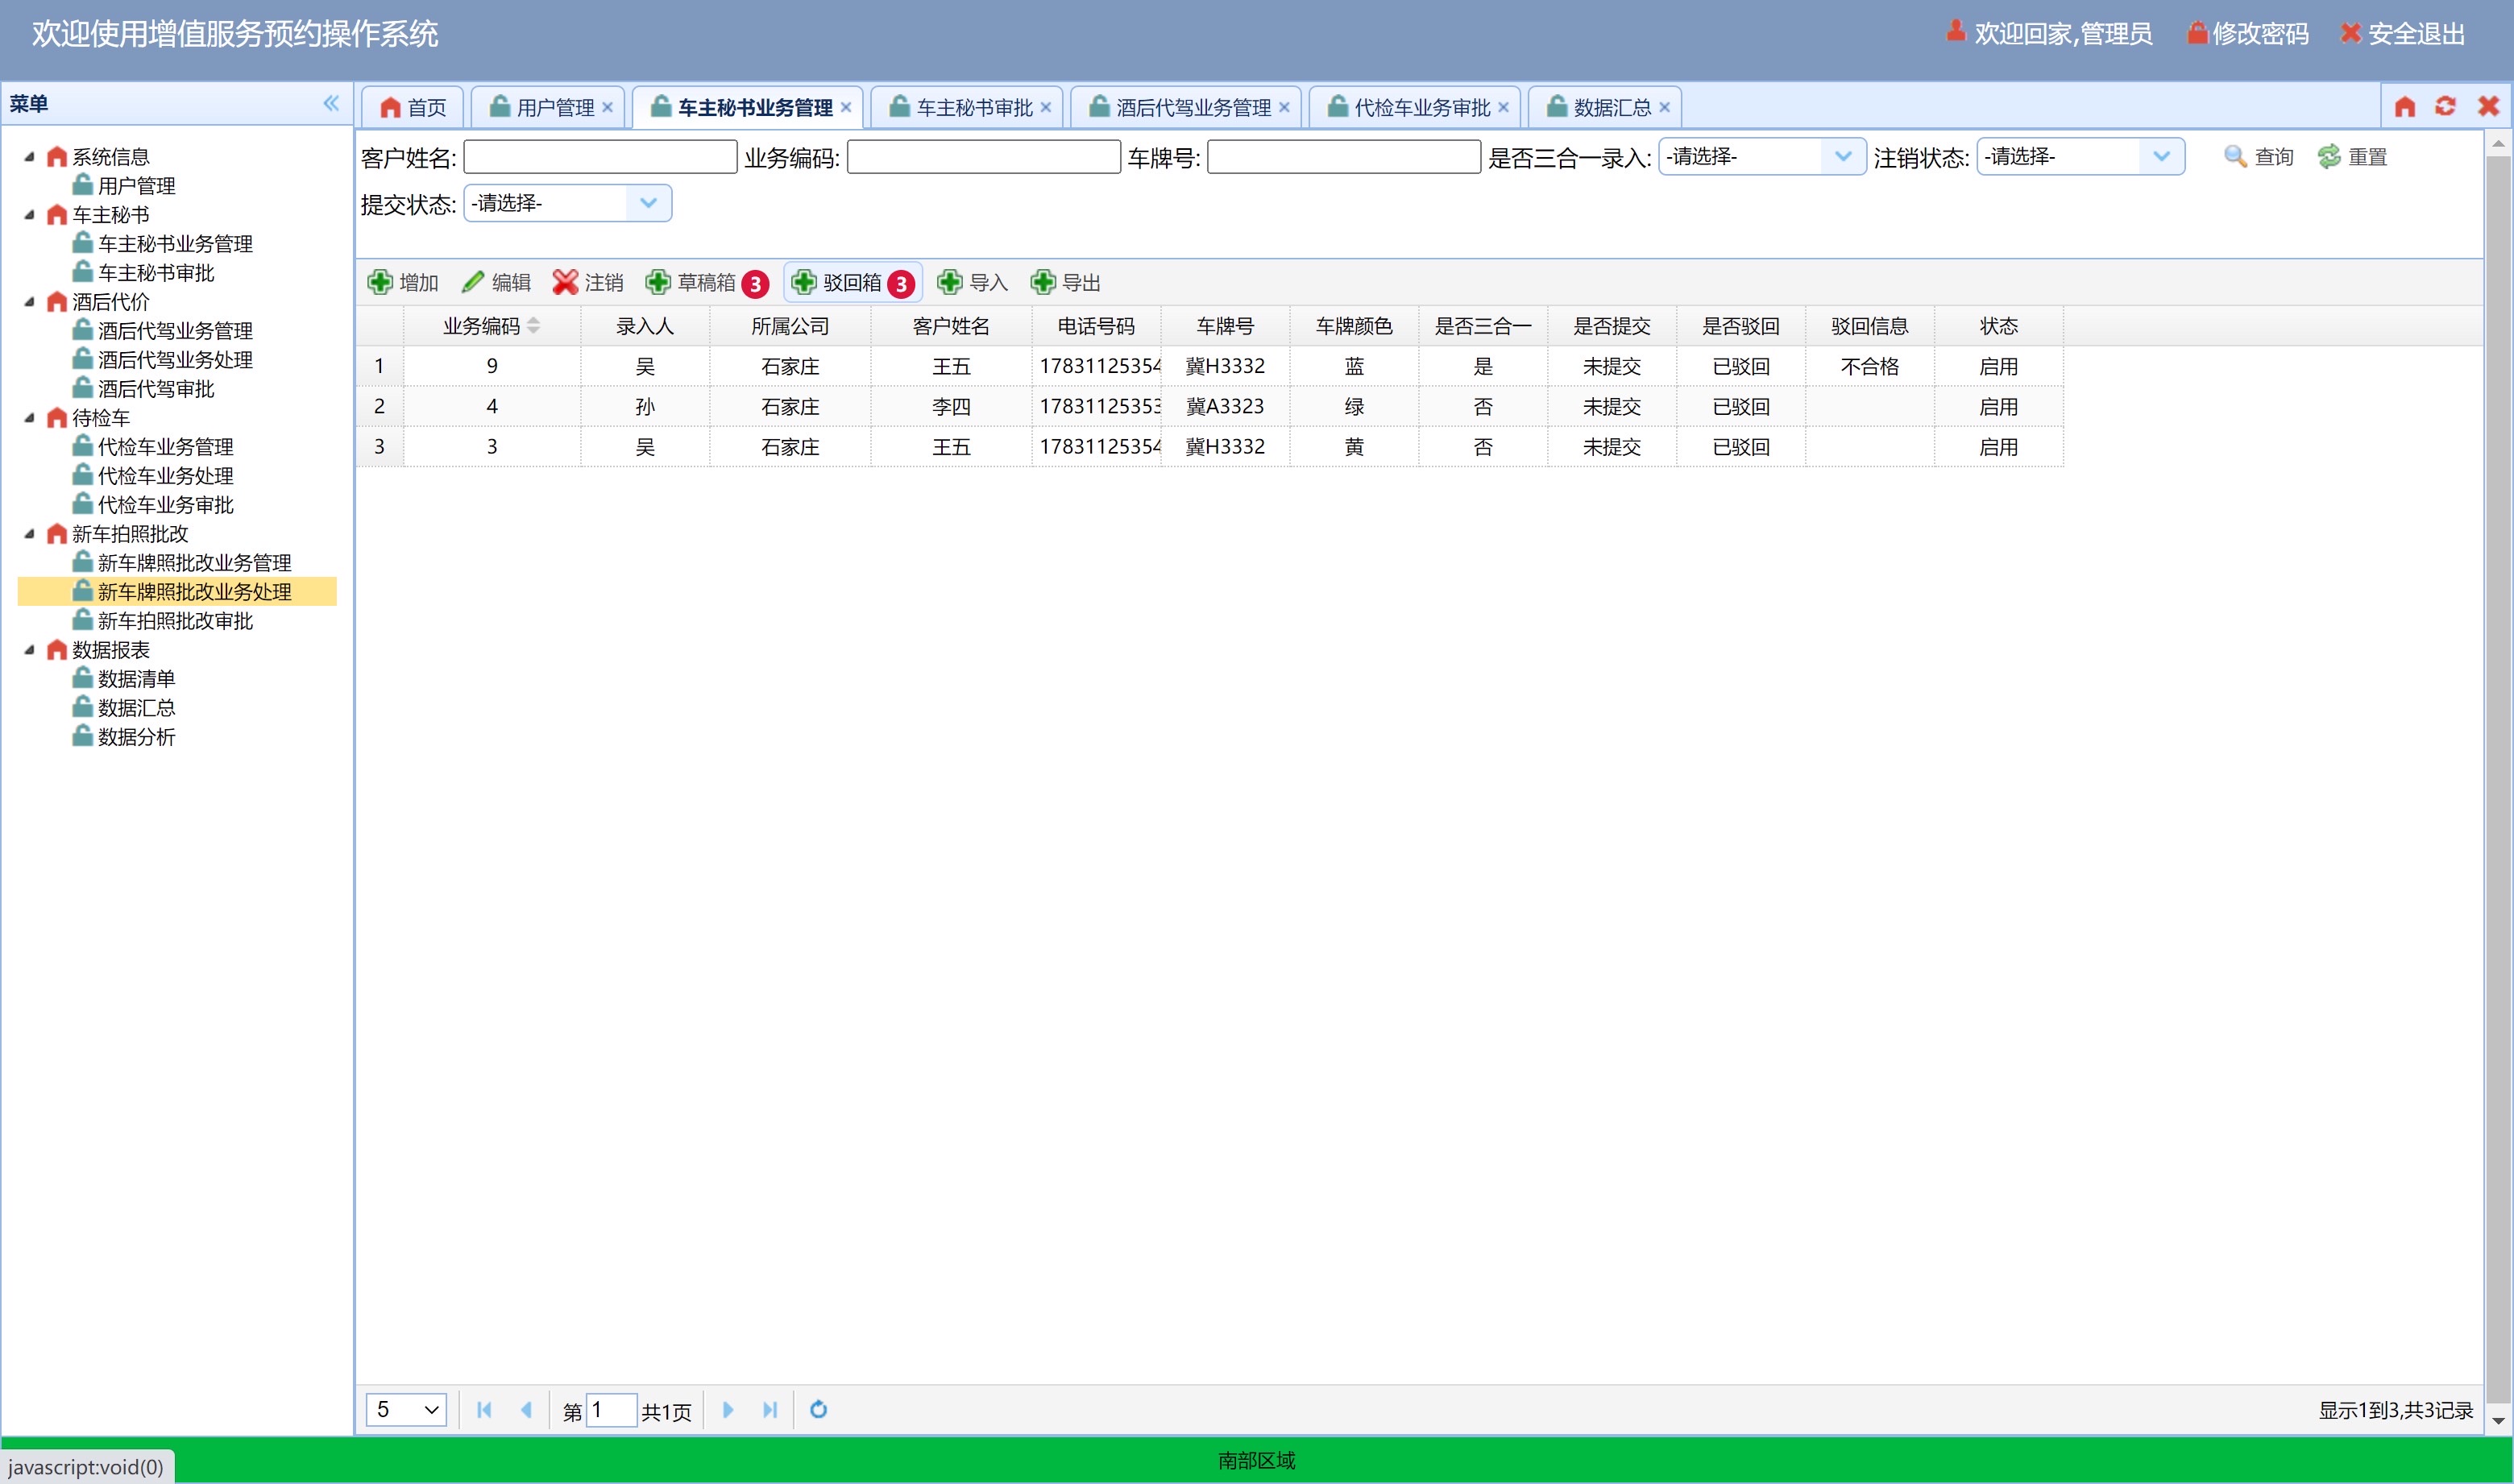Click the 导出 export button
The image size is (2514, 1484).
pyautogui.click(x=1066, y=283)
